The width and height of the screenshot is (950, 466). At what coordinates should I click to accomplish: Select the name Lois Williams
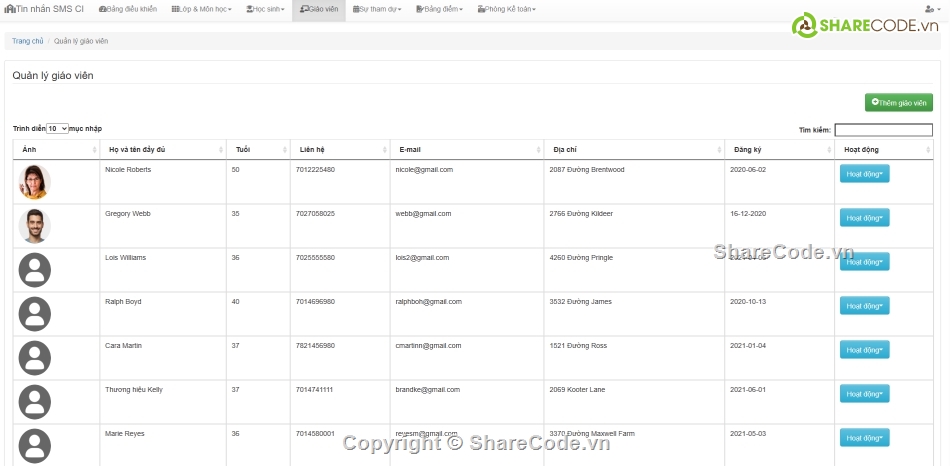(125, 258)
